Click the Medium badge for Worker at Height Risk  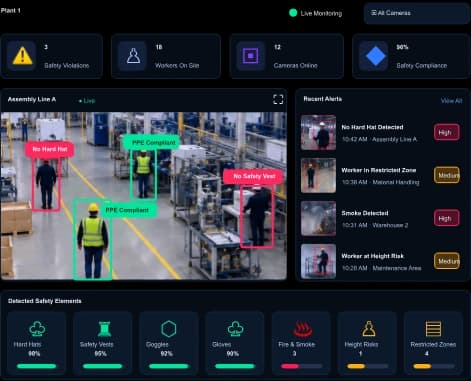(x=447, y=261)
